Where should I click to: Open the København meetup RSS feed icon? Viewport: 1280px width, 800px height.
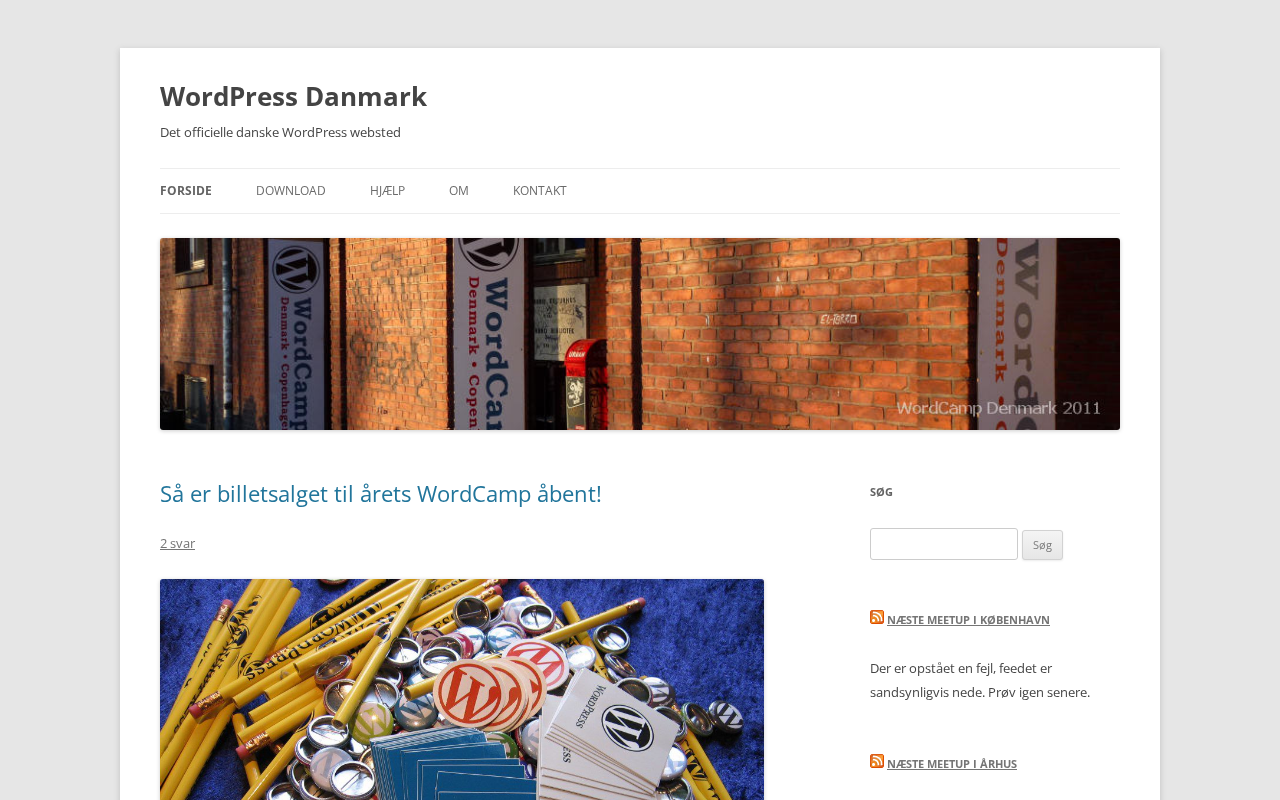point(877,617)
